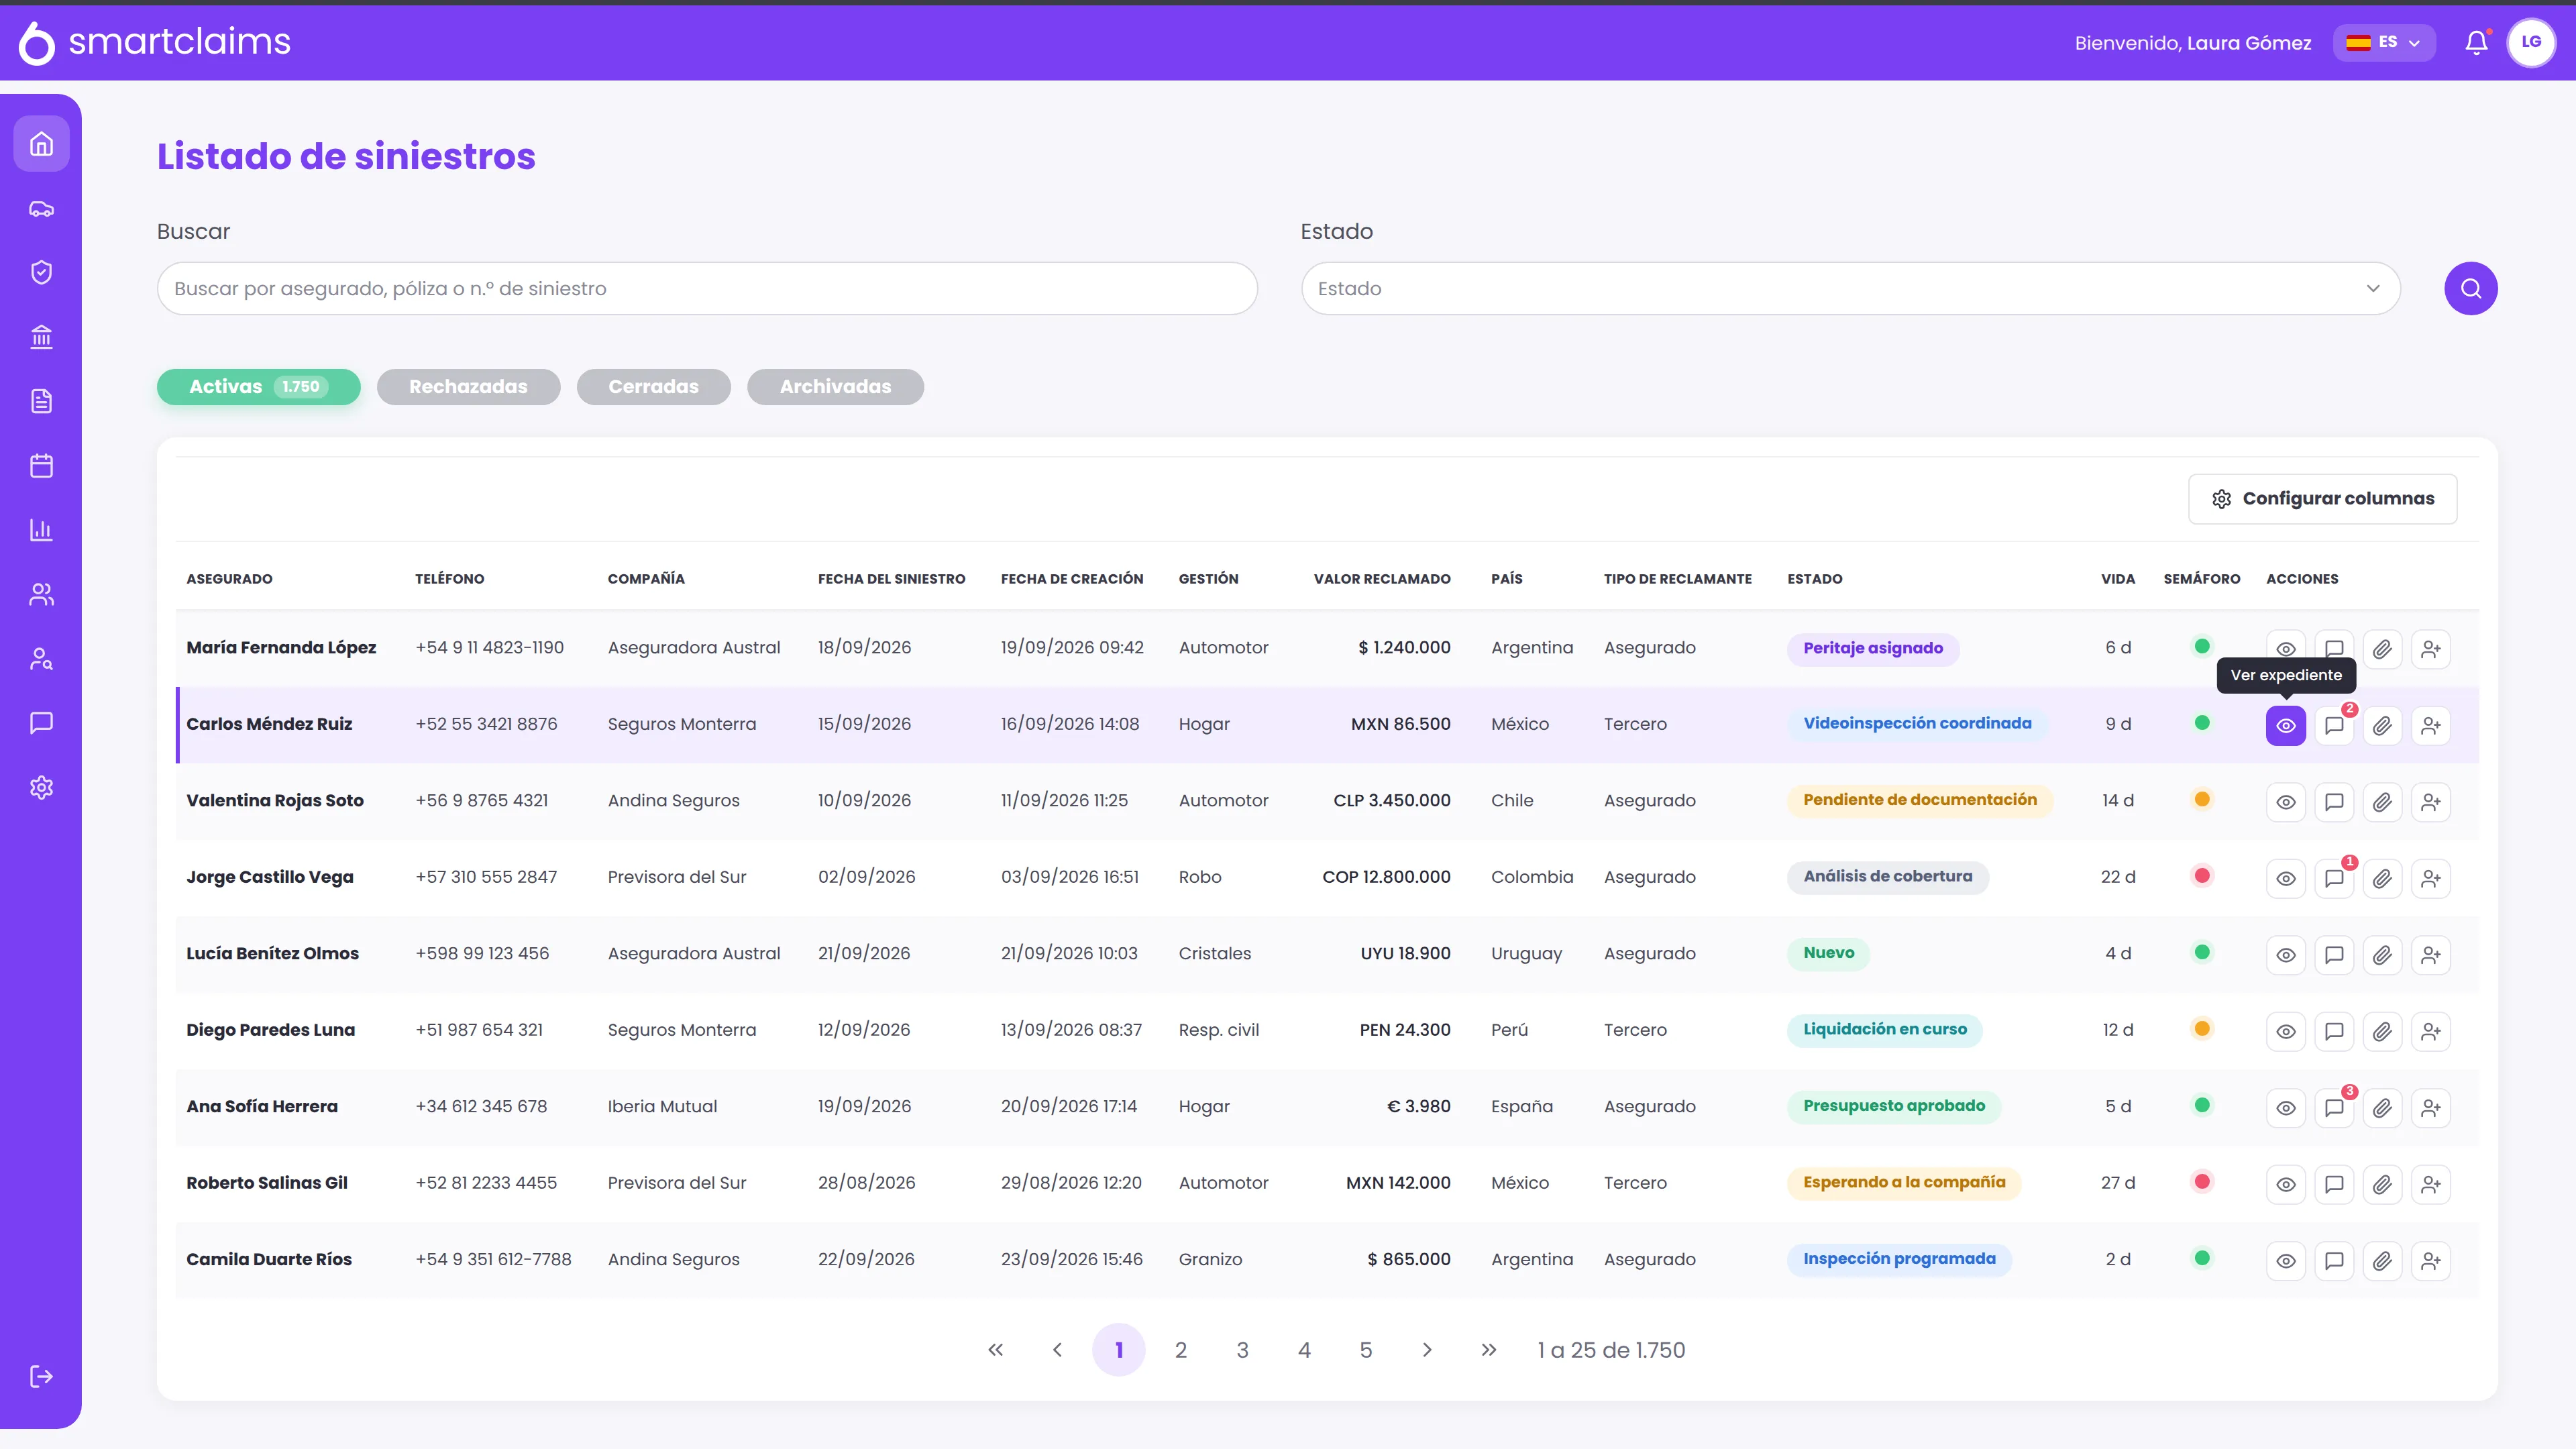Image resolution: width=2576 pixels, height=1449 pixels.
Task: Open the LG user avatar
Action: (x=2531, y=42)
